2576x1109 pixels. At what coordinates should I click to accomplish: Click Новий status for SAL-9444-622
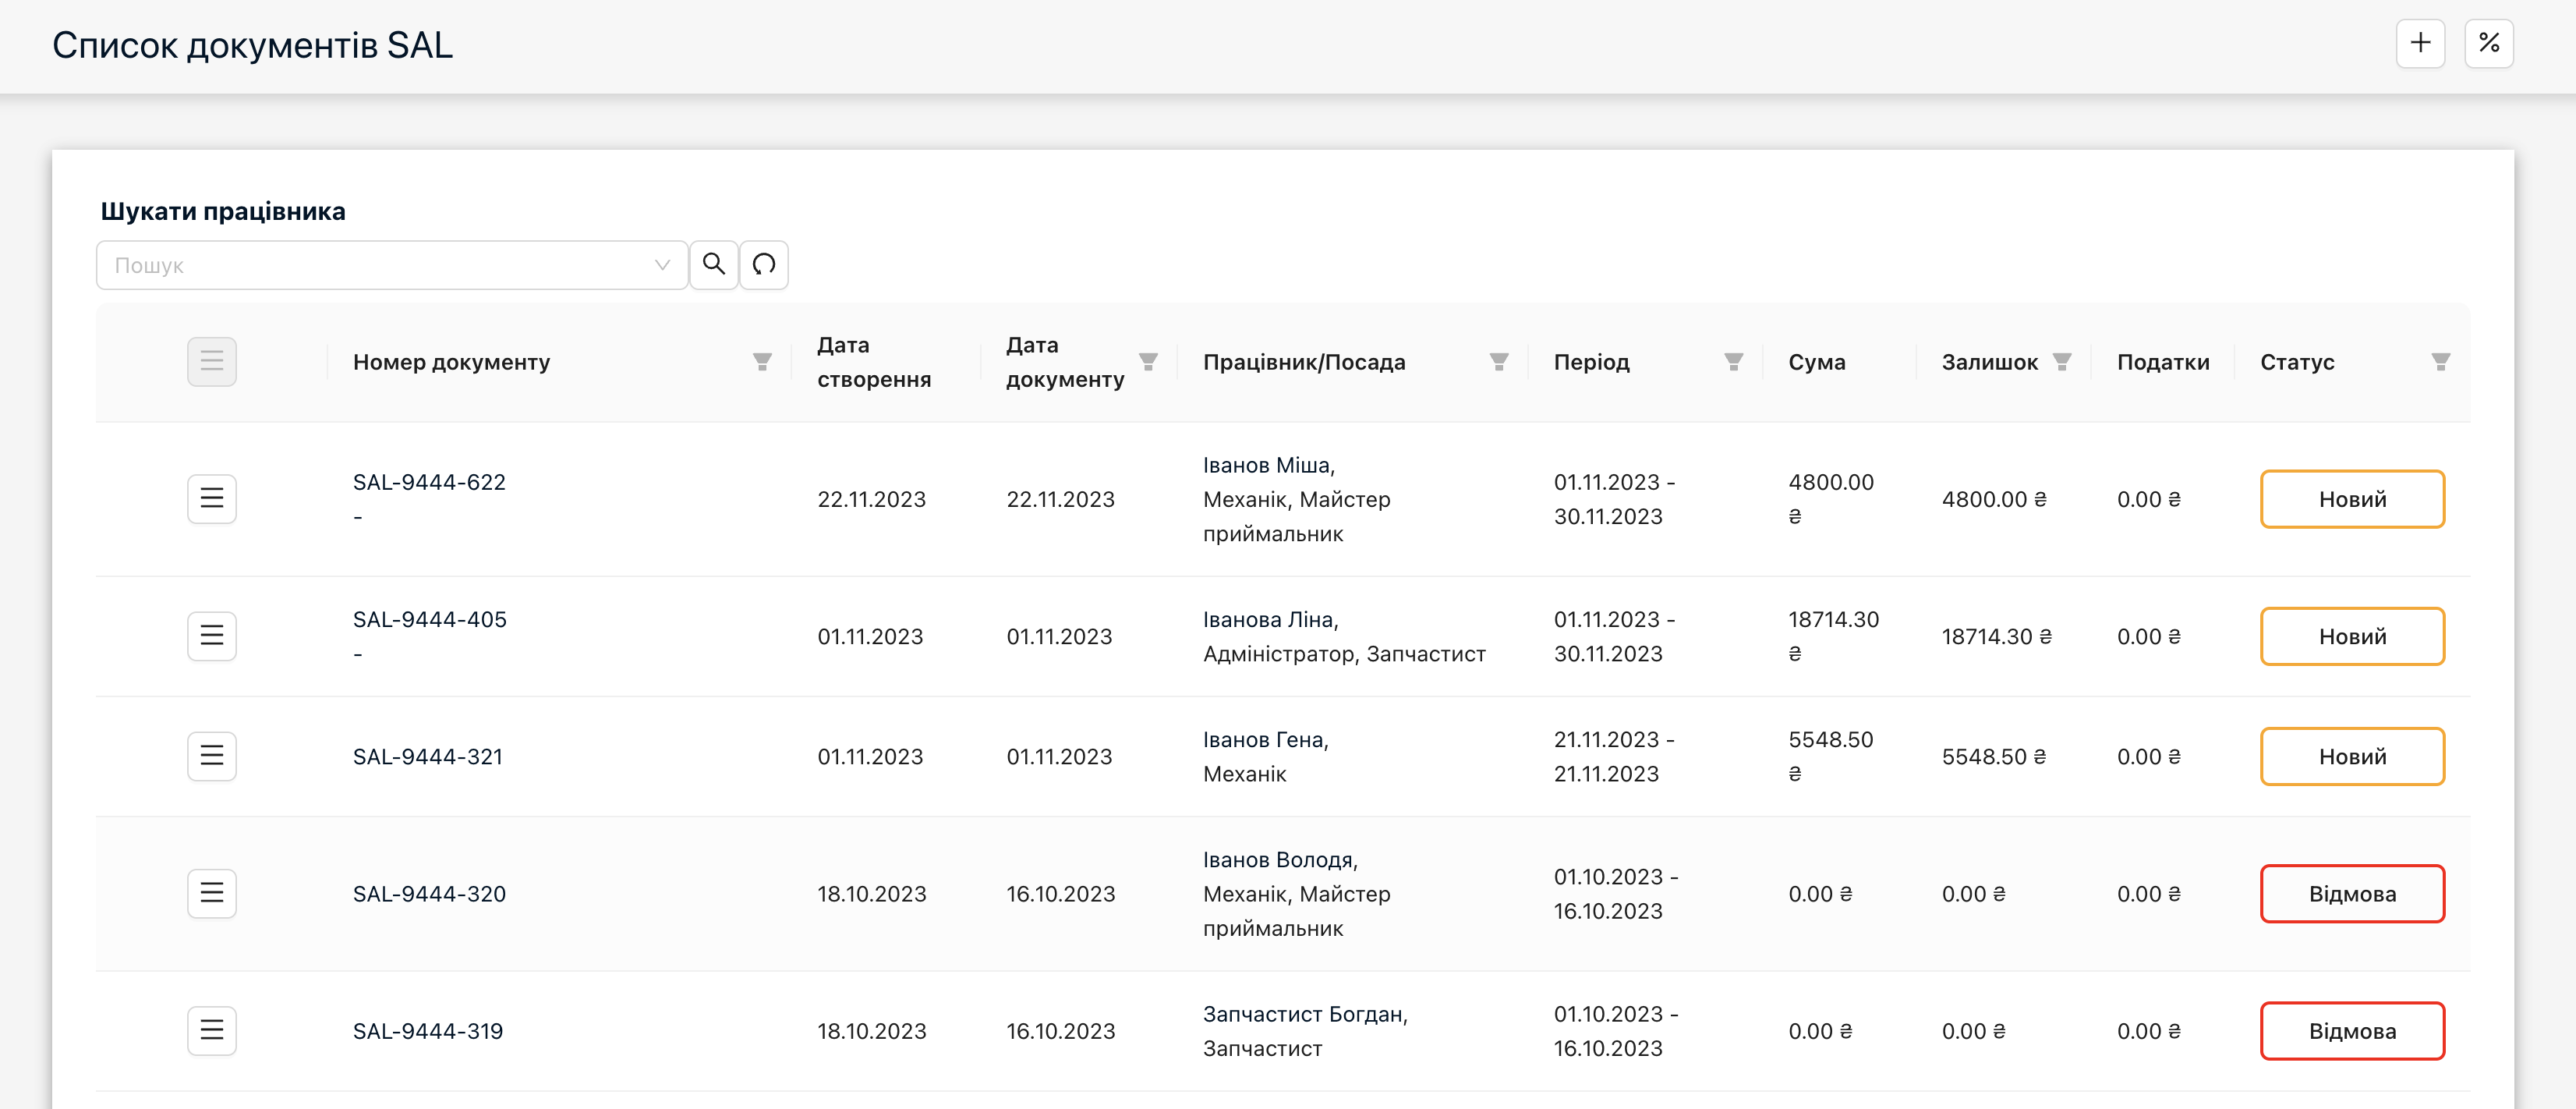[x=2352, y=499]
